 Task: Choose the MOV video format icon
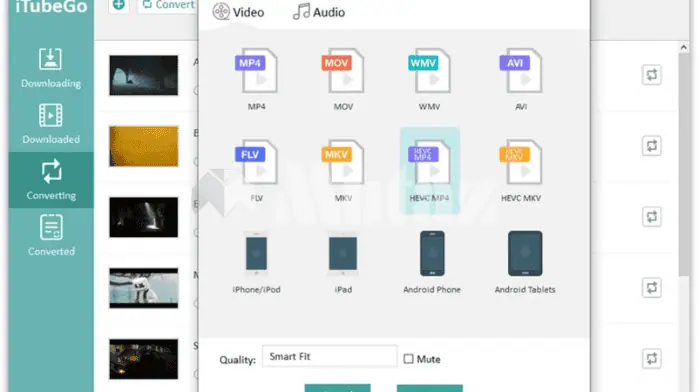pyautogui.click(x=343, y=71)
